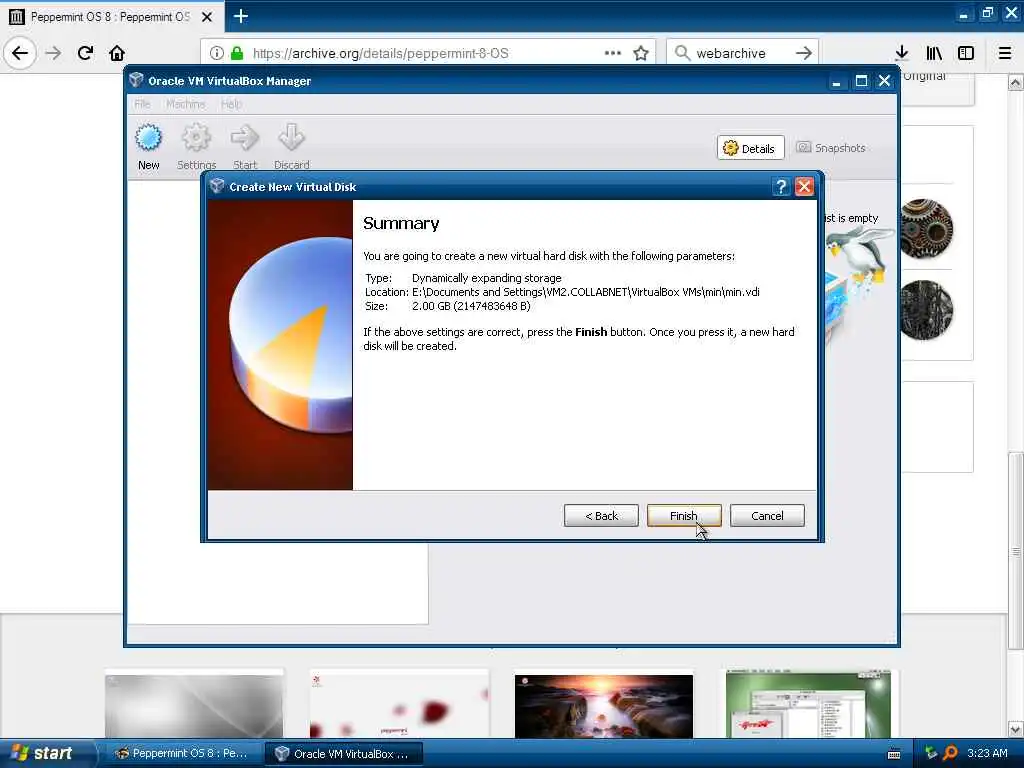Show site information for archive.org

point(217,53)
